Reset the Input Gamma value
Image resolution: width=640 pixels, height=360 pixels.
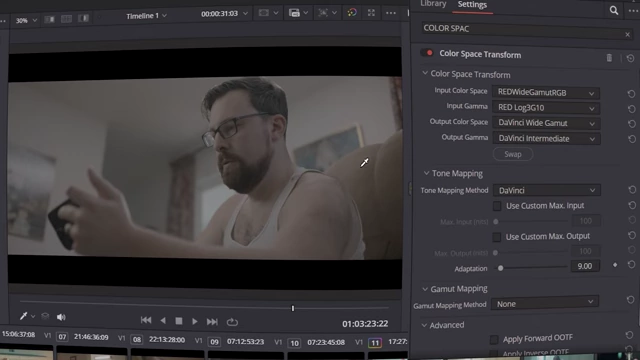[x=631, y=109]
